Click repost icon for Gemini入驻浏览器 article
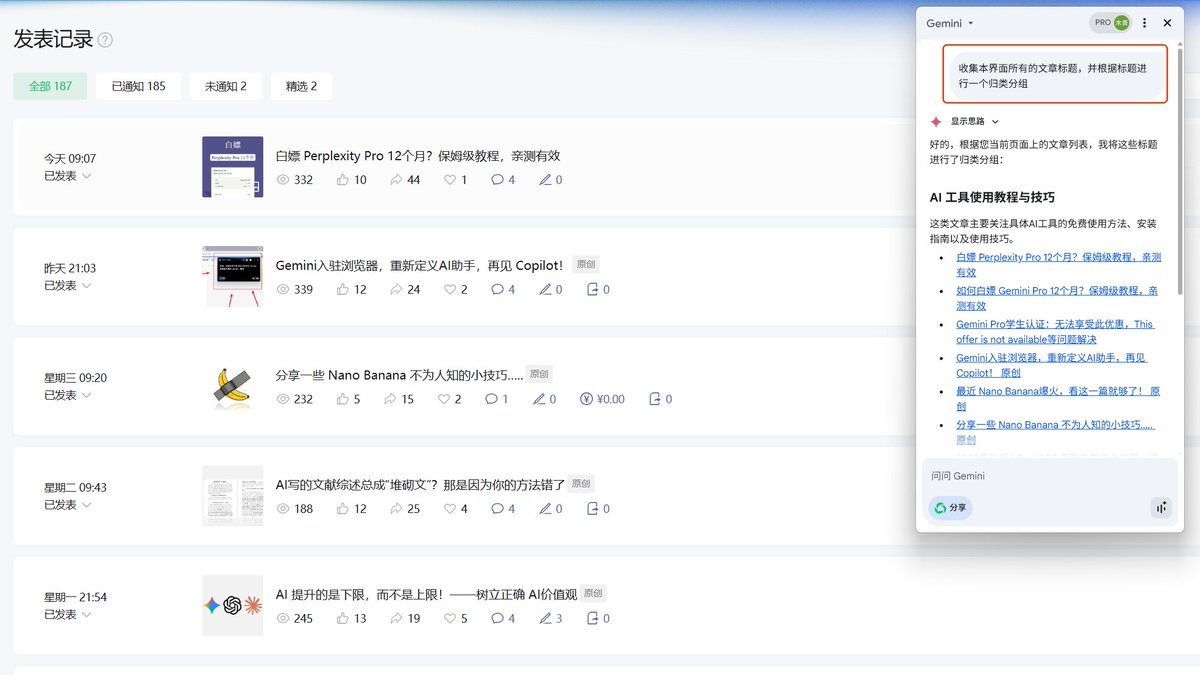 coord(592,290)
